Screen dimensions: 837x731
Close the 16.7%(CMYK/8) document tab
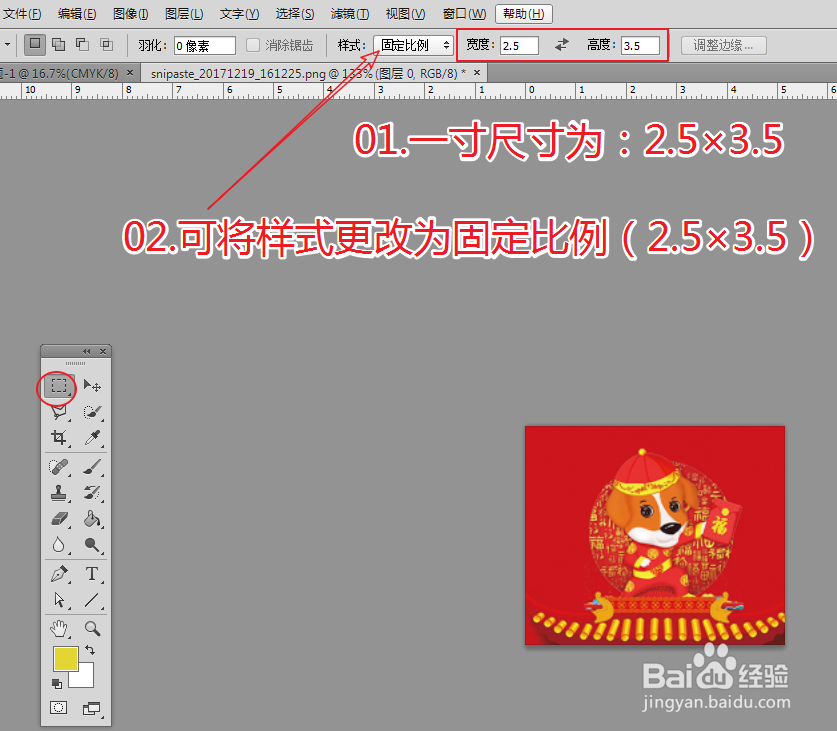click(130, 72)
